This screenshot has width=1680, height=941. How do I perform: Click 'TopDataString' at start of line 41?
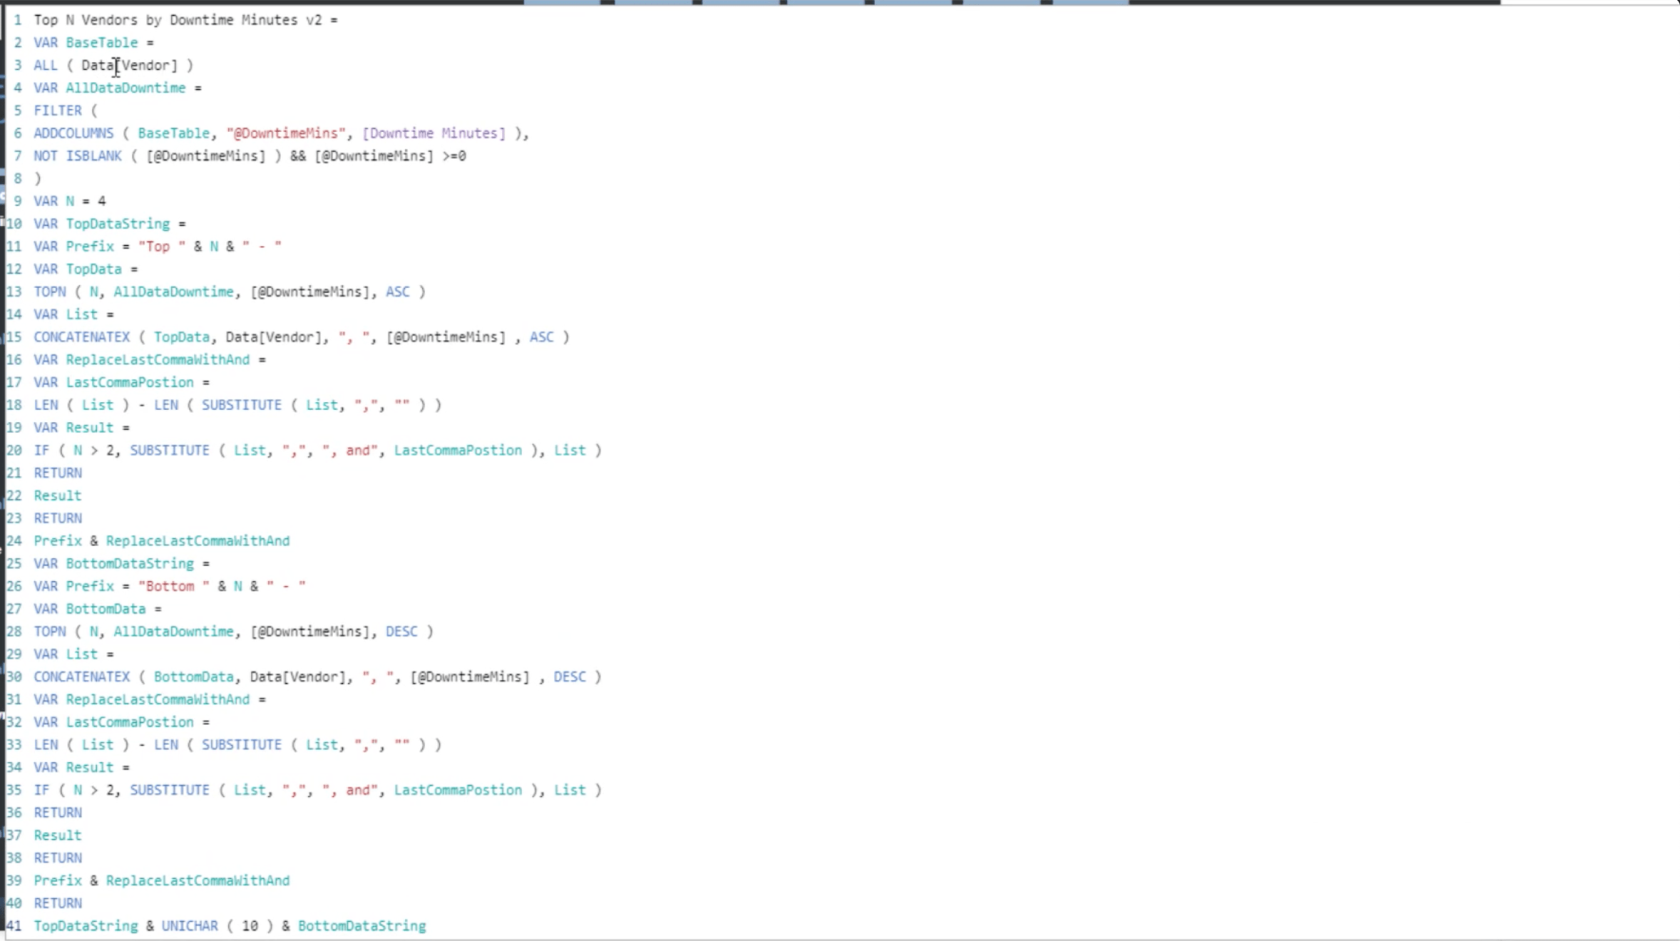[x=86, y=926]
